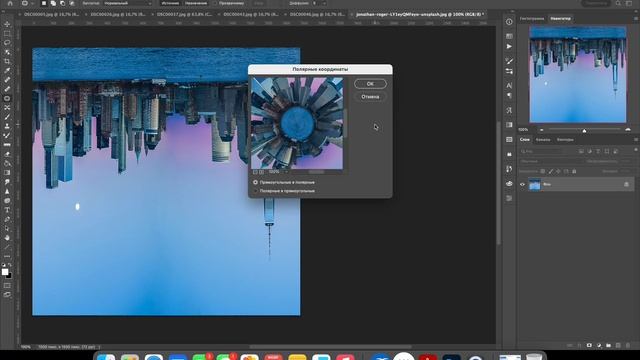Choose Intersect with Selection mode icon
This screenshot has width=640, height=360.
coord(72,3)
